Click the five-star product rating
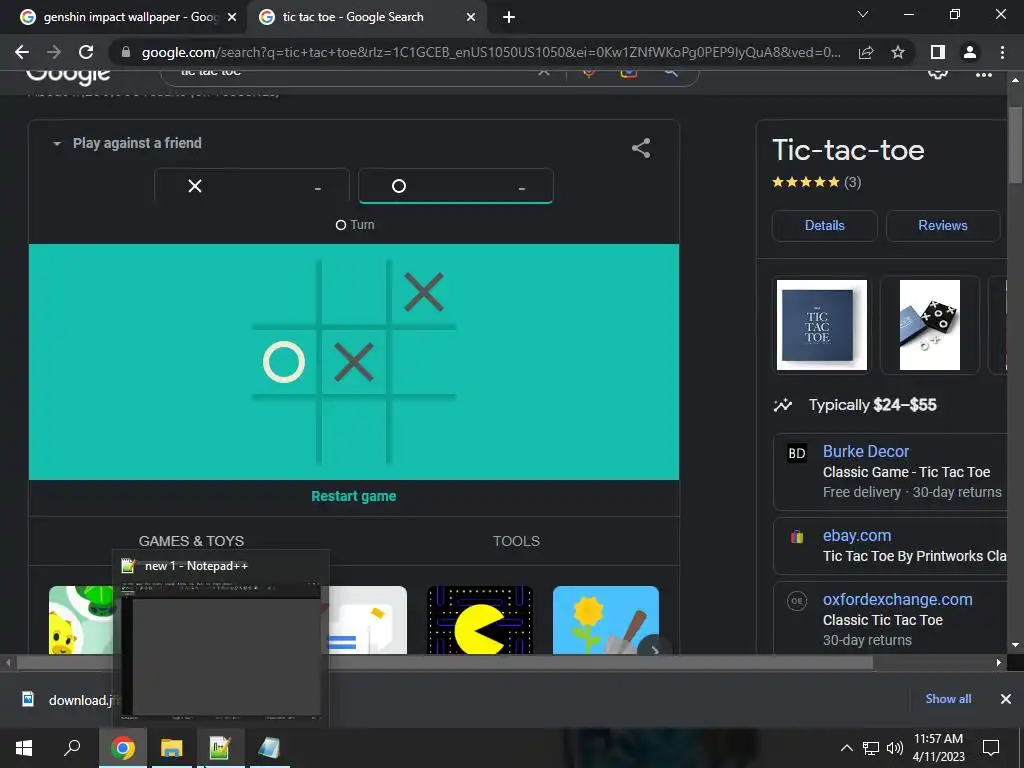This screenshot has width=1024, height=768. click(806, 182)
